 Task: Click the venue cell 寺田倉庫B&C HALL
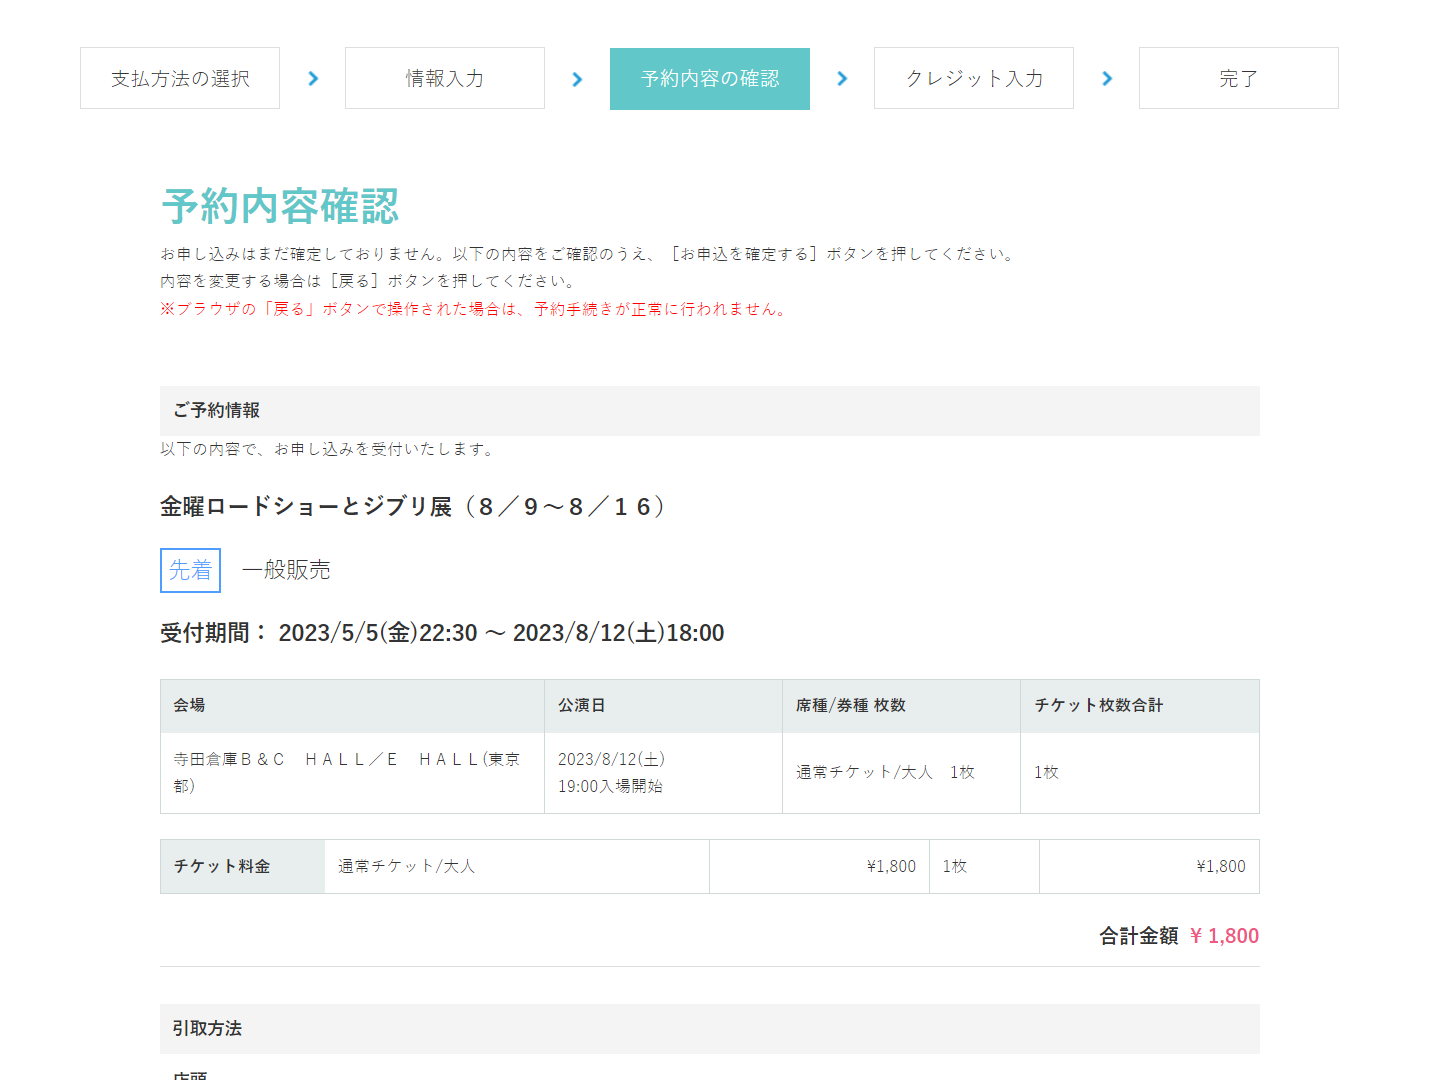pyautogui.click(x=352, y=773)
